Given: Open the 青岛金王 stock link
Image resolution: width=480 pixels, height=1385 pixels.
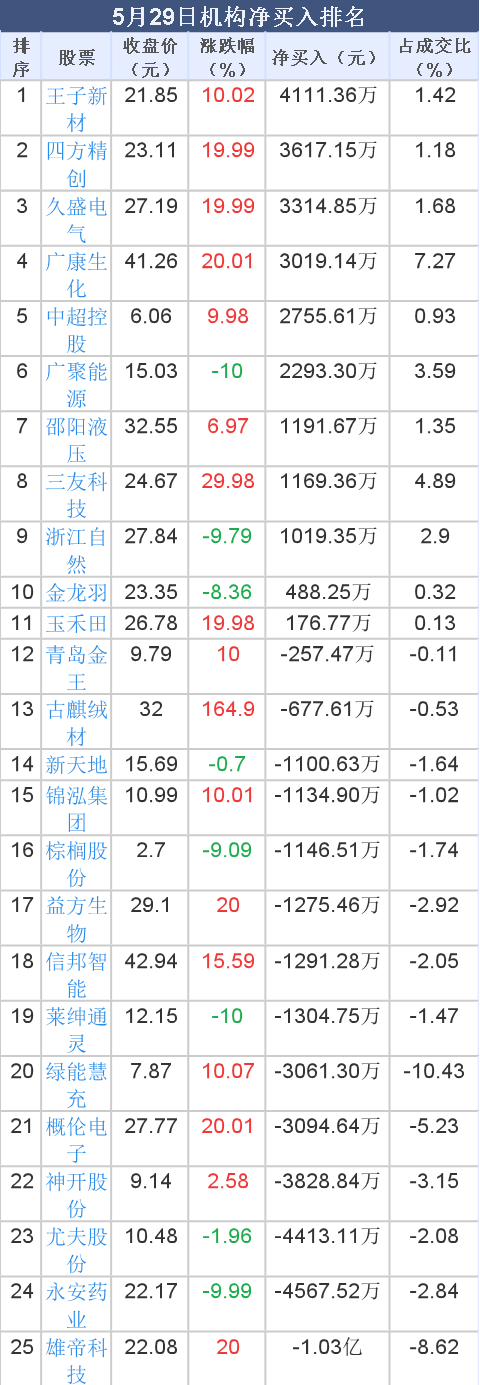Looking at the screenshot, I should pos(77,668).
